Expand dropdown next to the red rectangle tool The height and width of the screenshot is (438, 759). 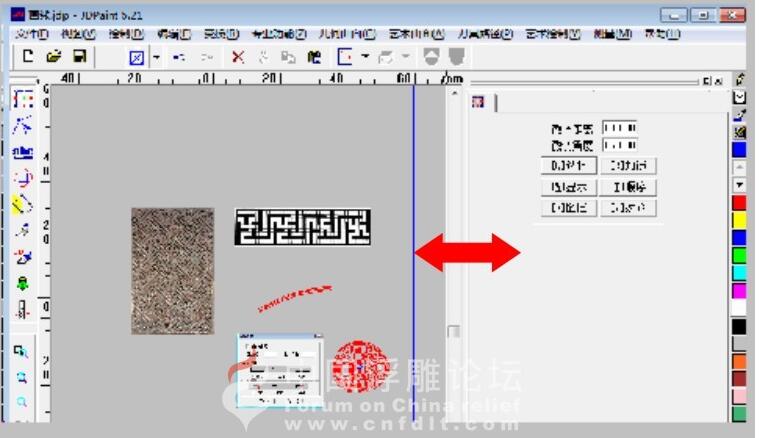tap(365, 57)
